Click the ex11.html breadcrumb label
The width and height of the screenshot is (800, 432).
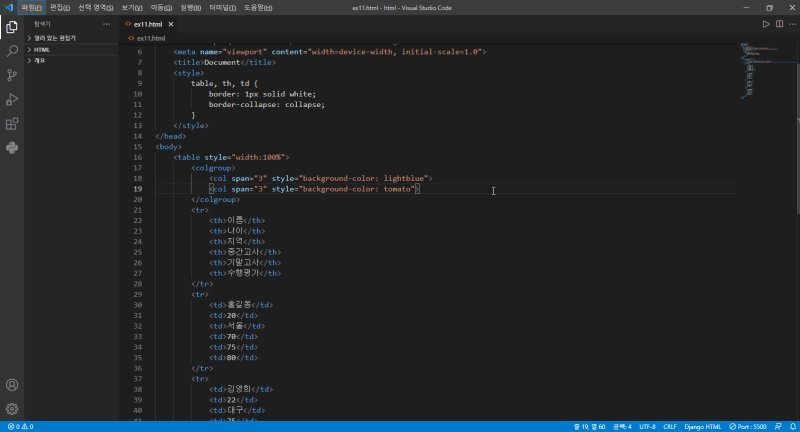click(x=151, y=38)
